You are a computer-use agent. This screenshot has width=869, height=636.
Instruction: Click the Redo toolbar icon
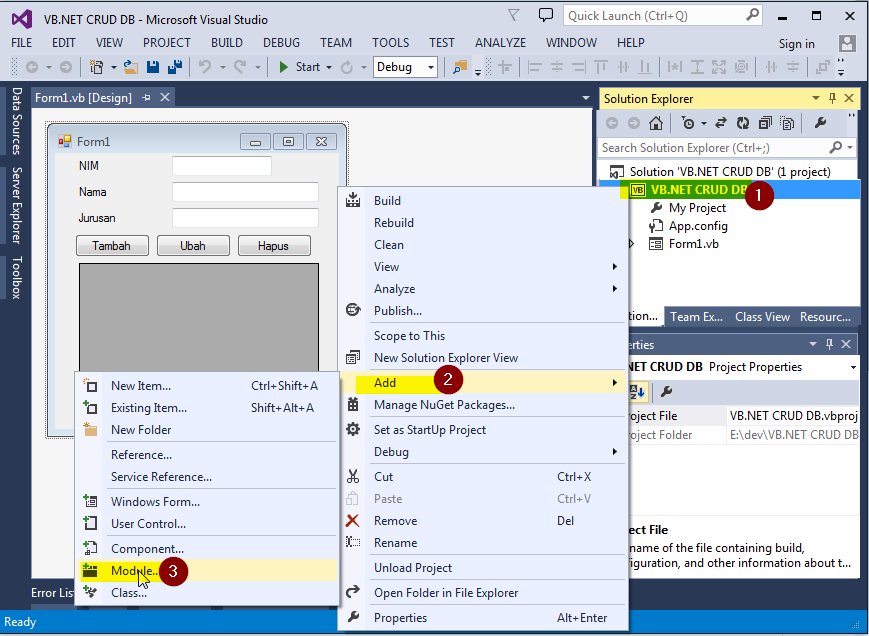point(240,67)
